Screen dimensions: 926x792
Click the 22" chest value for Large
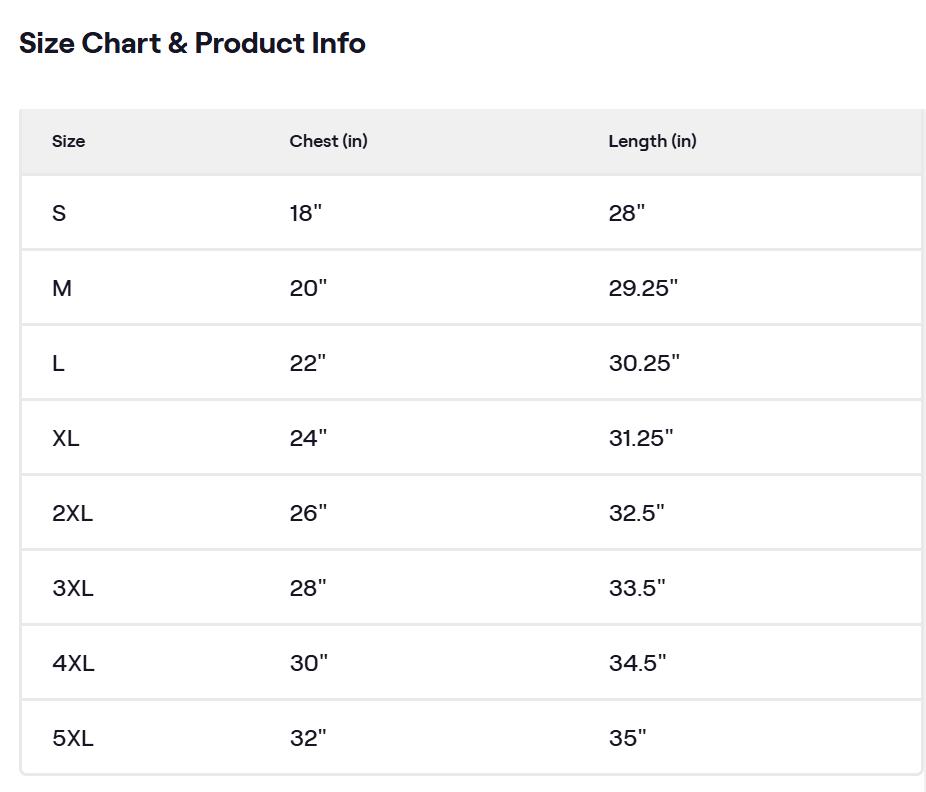pos(308,363)
